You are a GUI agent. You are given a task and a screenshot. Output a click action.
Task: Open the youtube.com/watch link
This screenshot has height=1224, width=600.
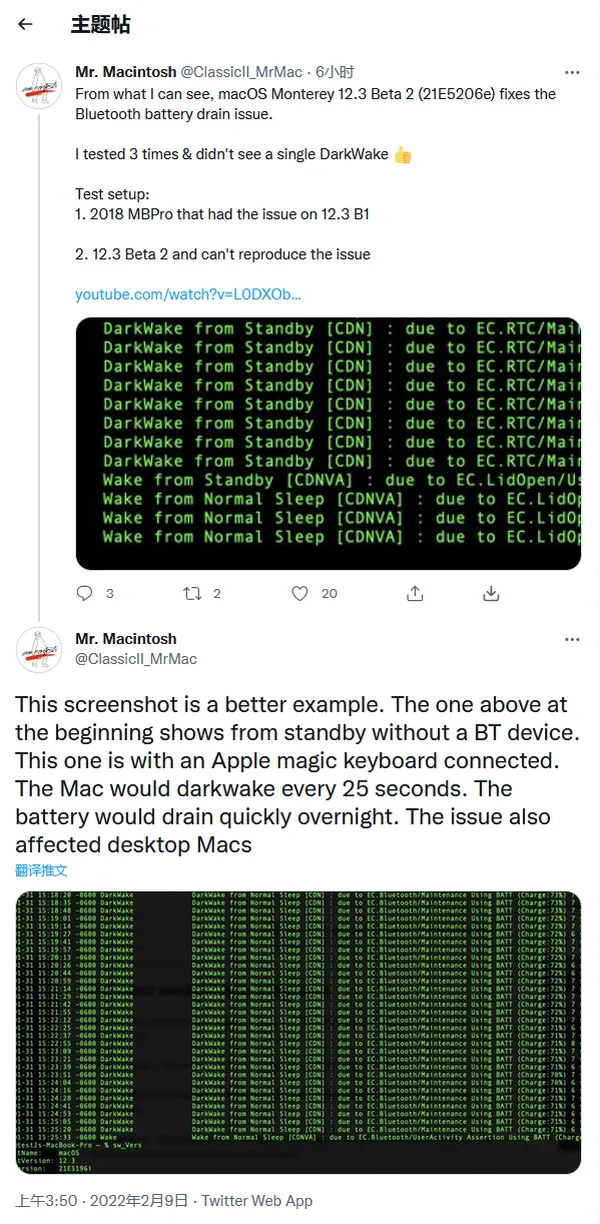click(x=188, y=295)
